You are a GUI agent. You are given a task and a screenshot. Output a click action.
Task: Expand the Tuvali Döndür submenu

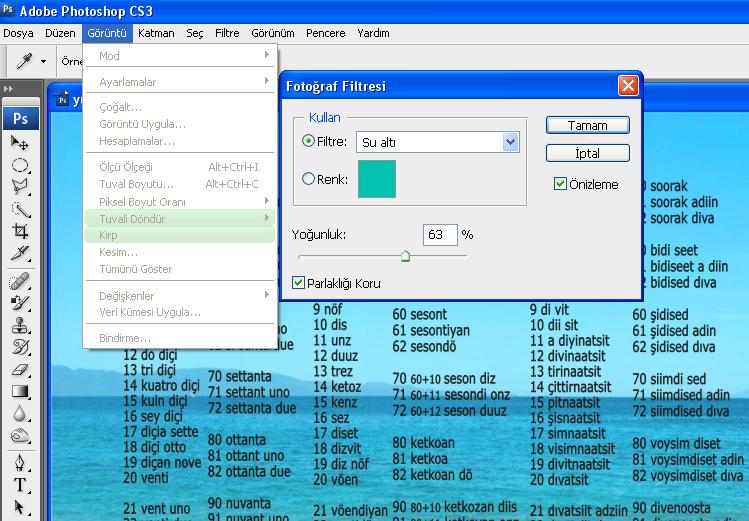tap(180, 218)
